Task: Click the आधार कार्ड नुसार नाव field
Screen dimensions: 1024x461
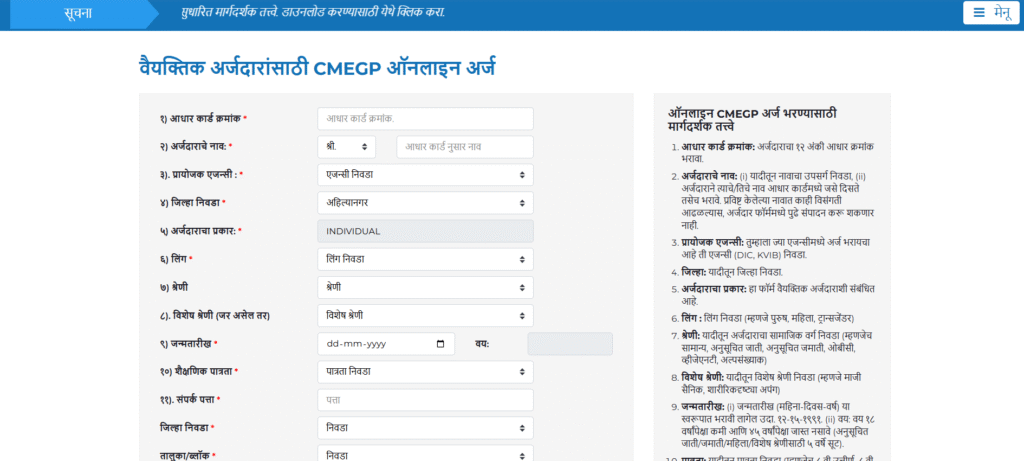Action: [465, 147]
